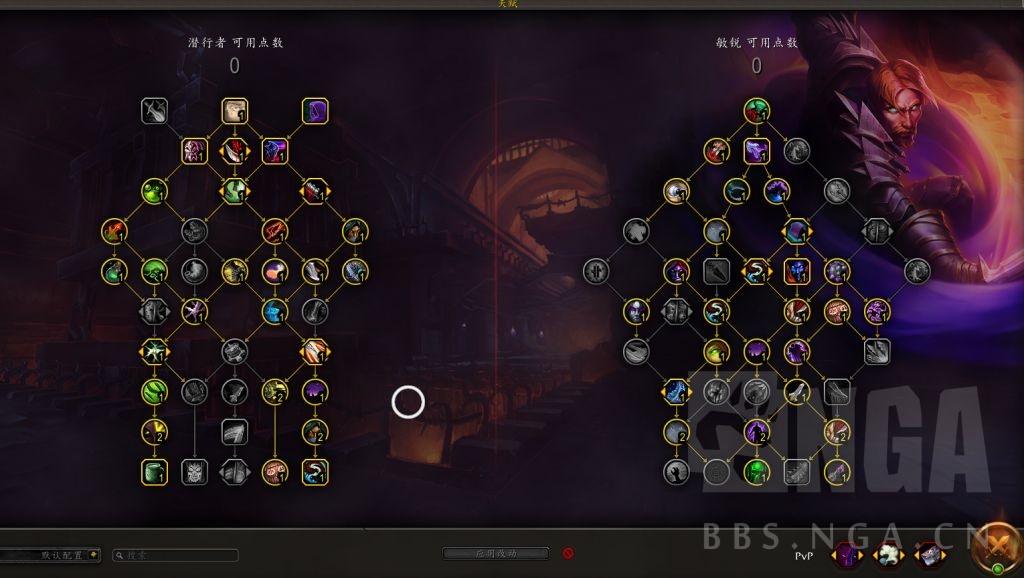Open the orange claw choice node in the Rogue tree
1024x578 pixels.
coord(315,352)
